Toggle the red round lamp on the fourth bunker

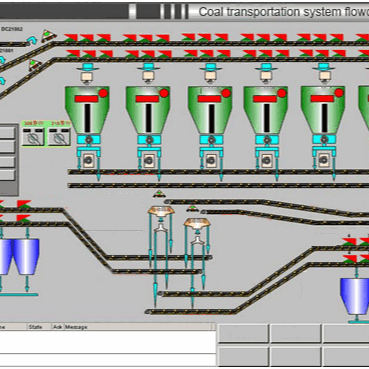282,93
